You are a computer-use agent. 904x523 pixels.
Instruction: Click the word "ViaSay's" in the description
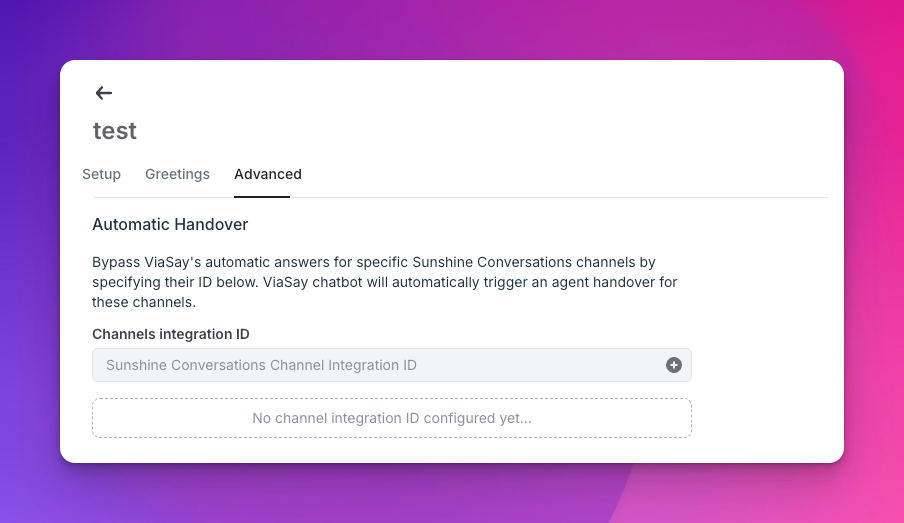coord(170,262)
